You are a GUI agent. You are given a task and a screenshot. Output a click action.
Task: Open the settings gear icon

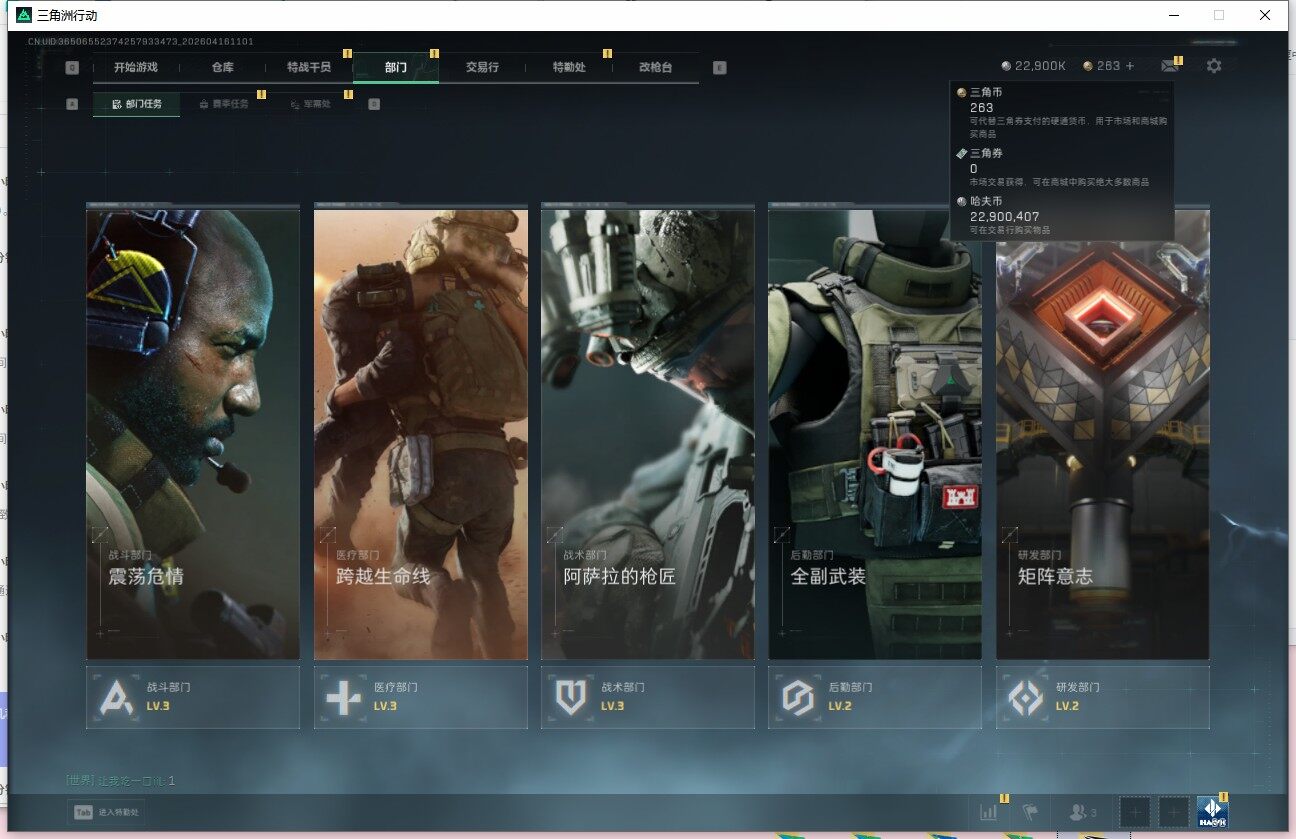tap(1214, 66)
